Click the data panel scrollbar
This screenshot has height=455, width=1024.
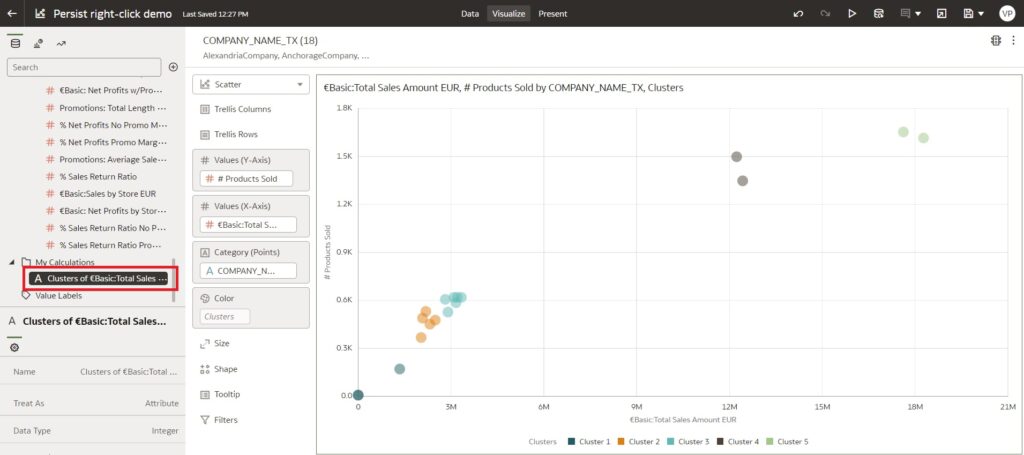pos(174,279)
